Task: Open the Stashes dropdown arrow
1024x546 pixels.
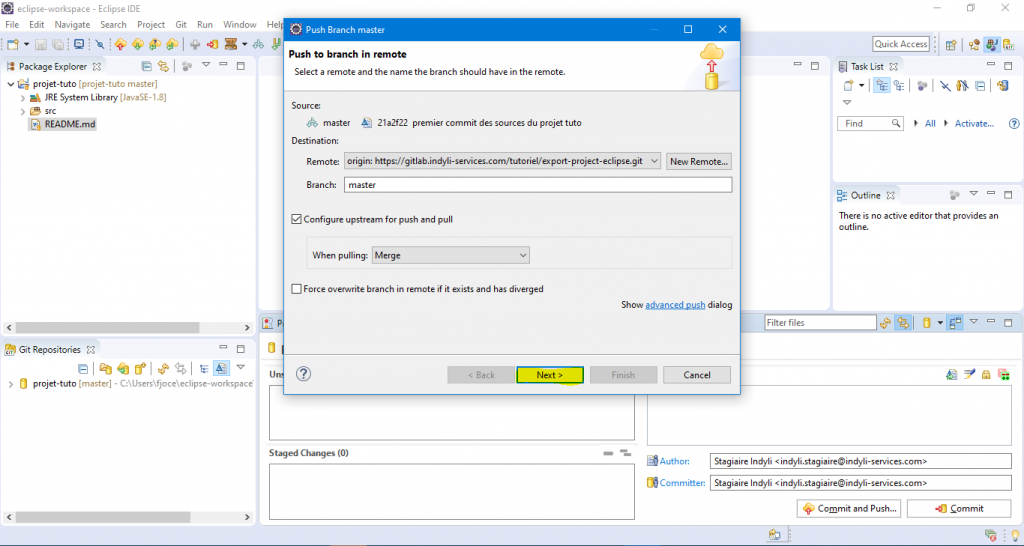Action: [244, 44]
